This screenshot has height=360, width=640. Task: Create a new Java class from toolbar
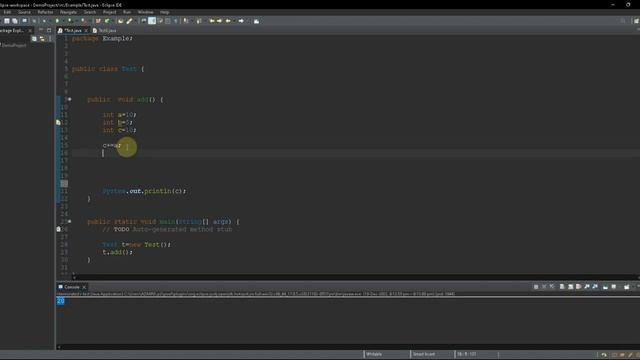pos(107,21)
